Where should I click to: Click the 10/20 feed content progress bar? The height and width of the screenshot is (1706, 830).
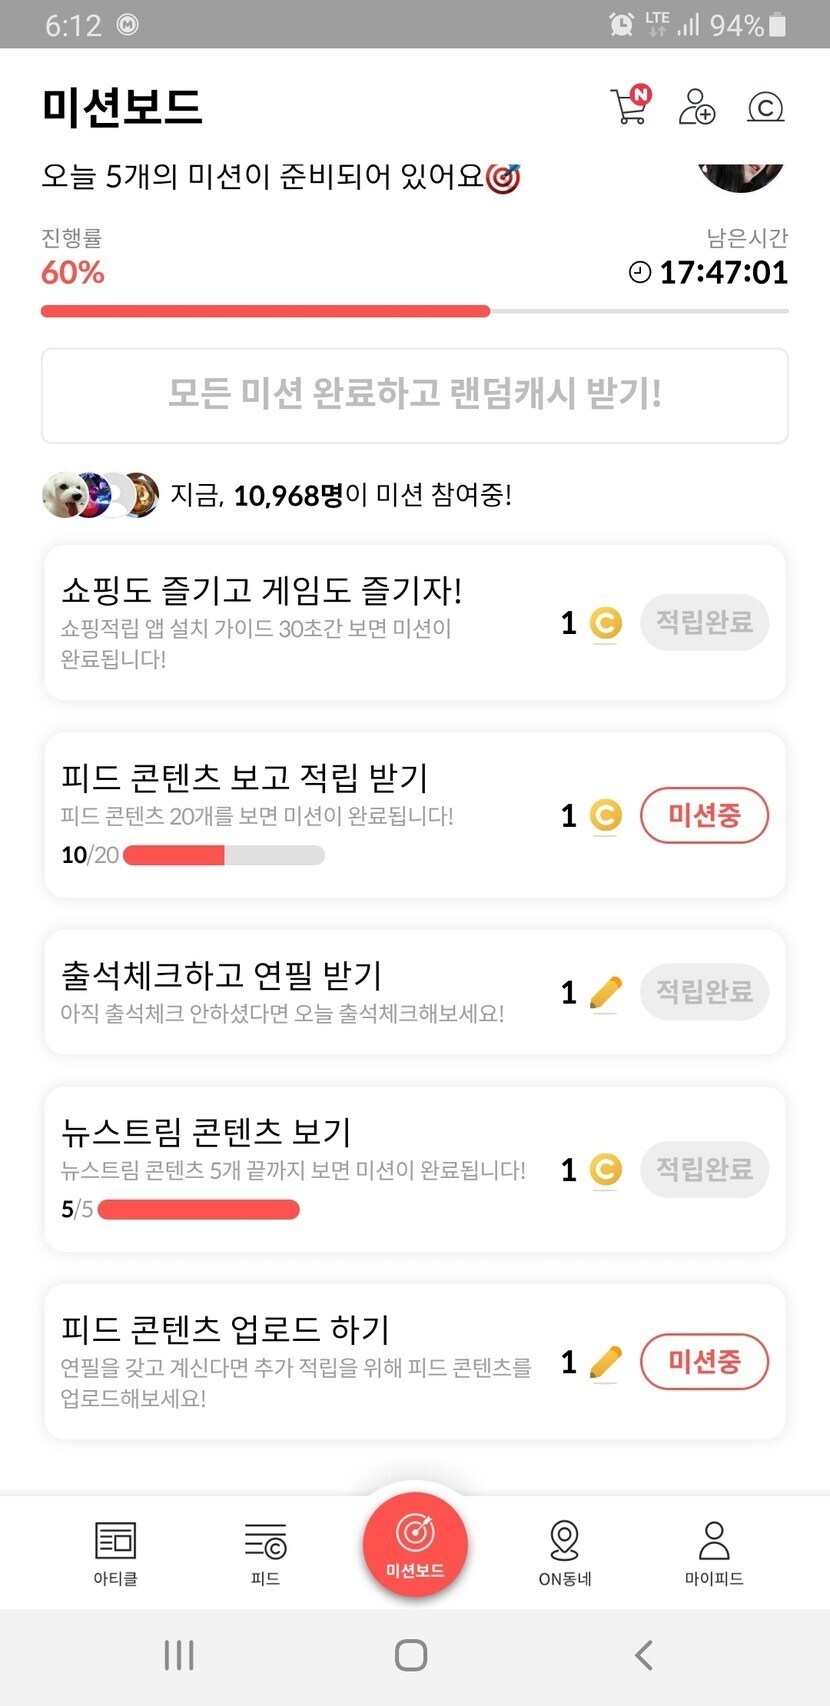223,855
